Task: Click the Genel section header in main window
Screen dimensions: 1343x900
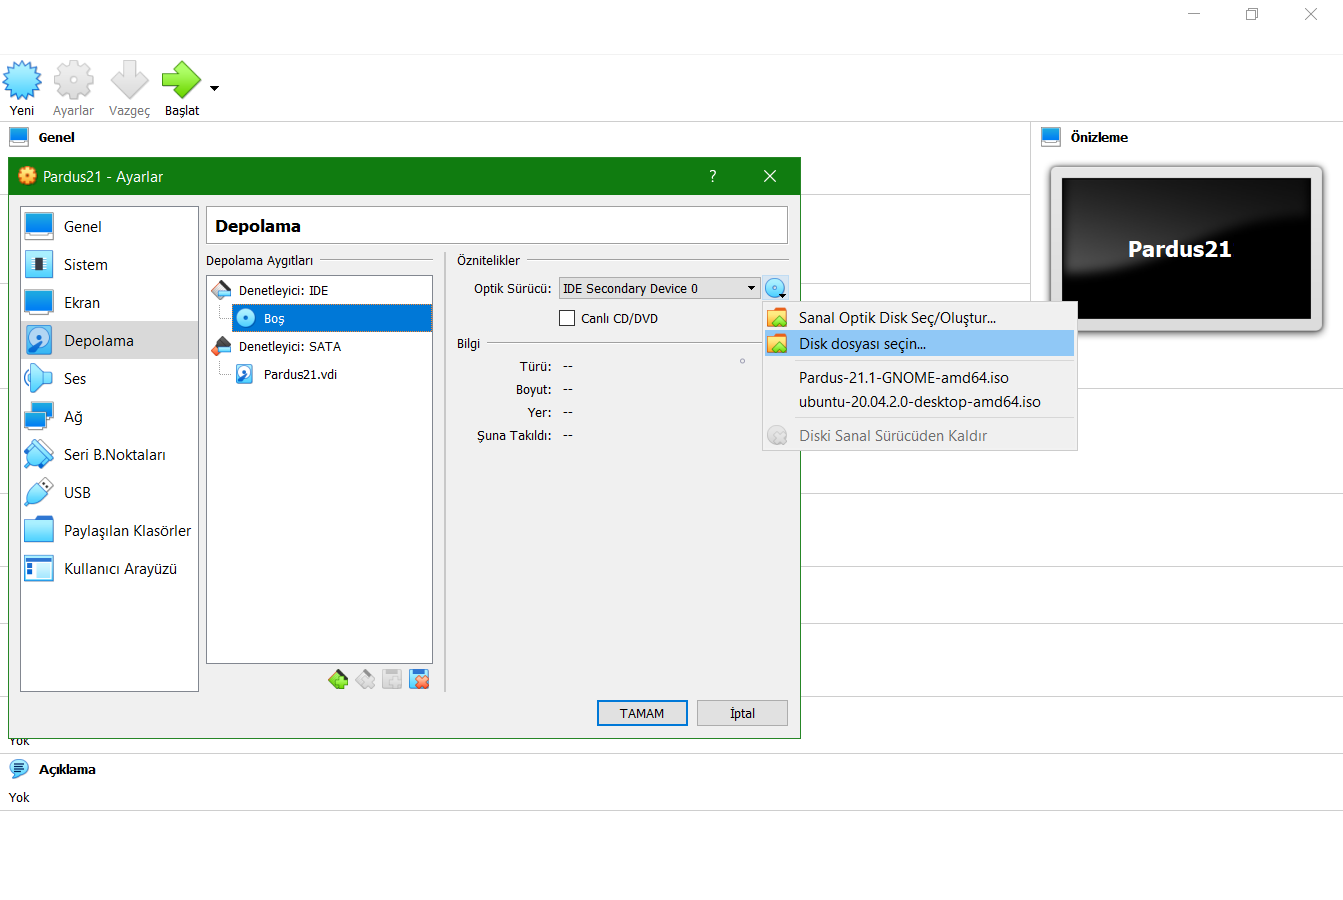Action: point(57,137)
